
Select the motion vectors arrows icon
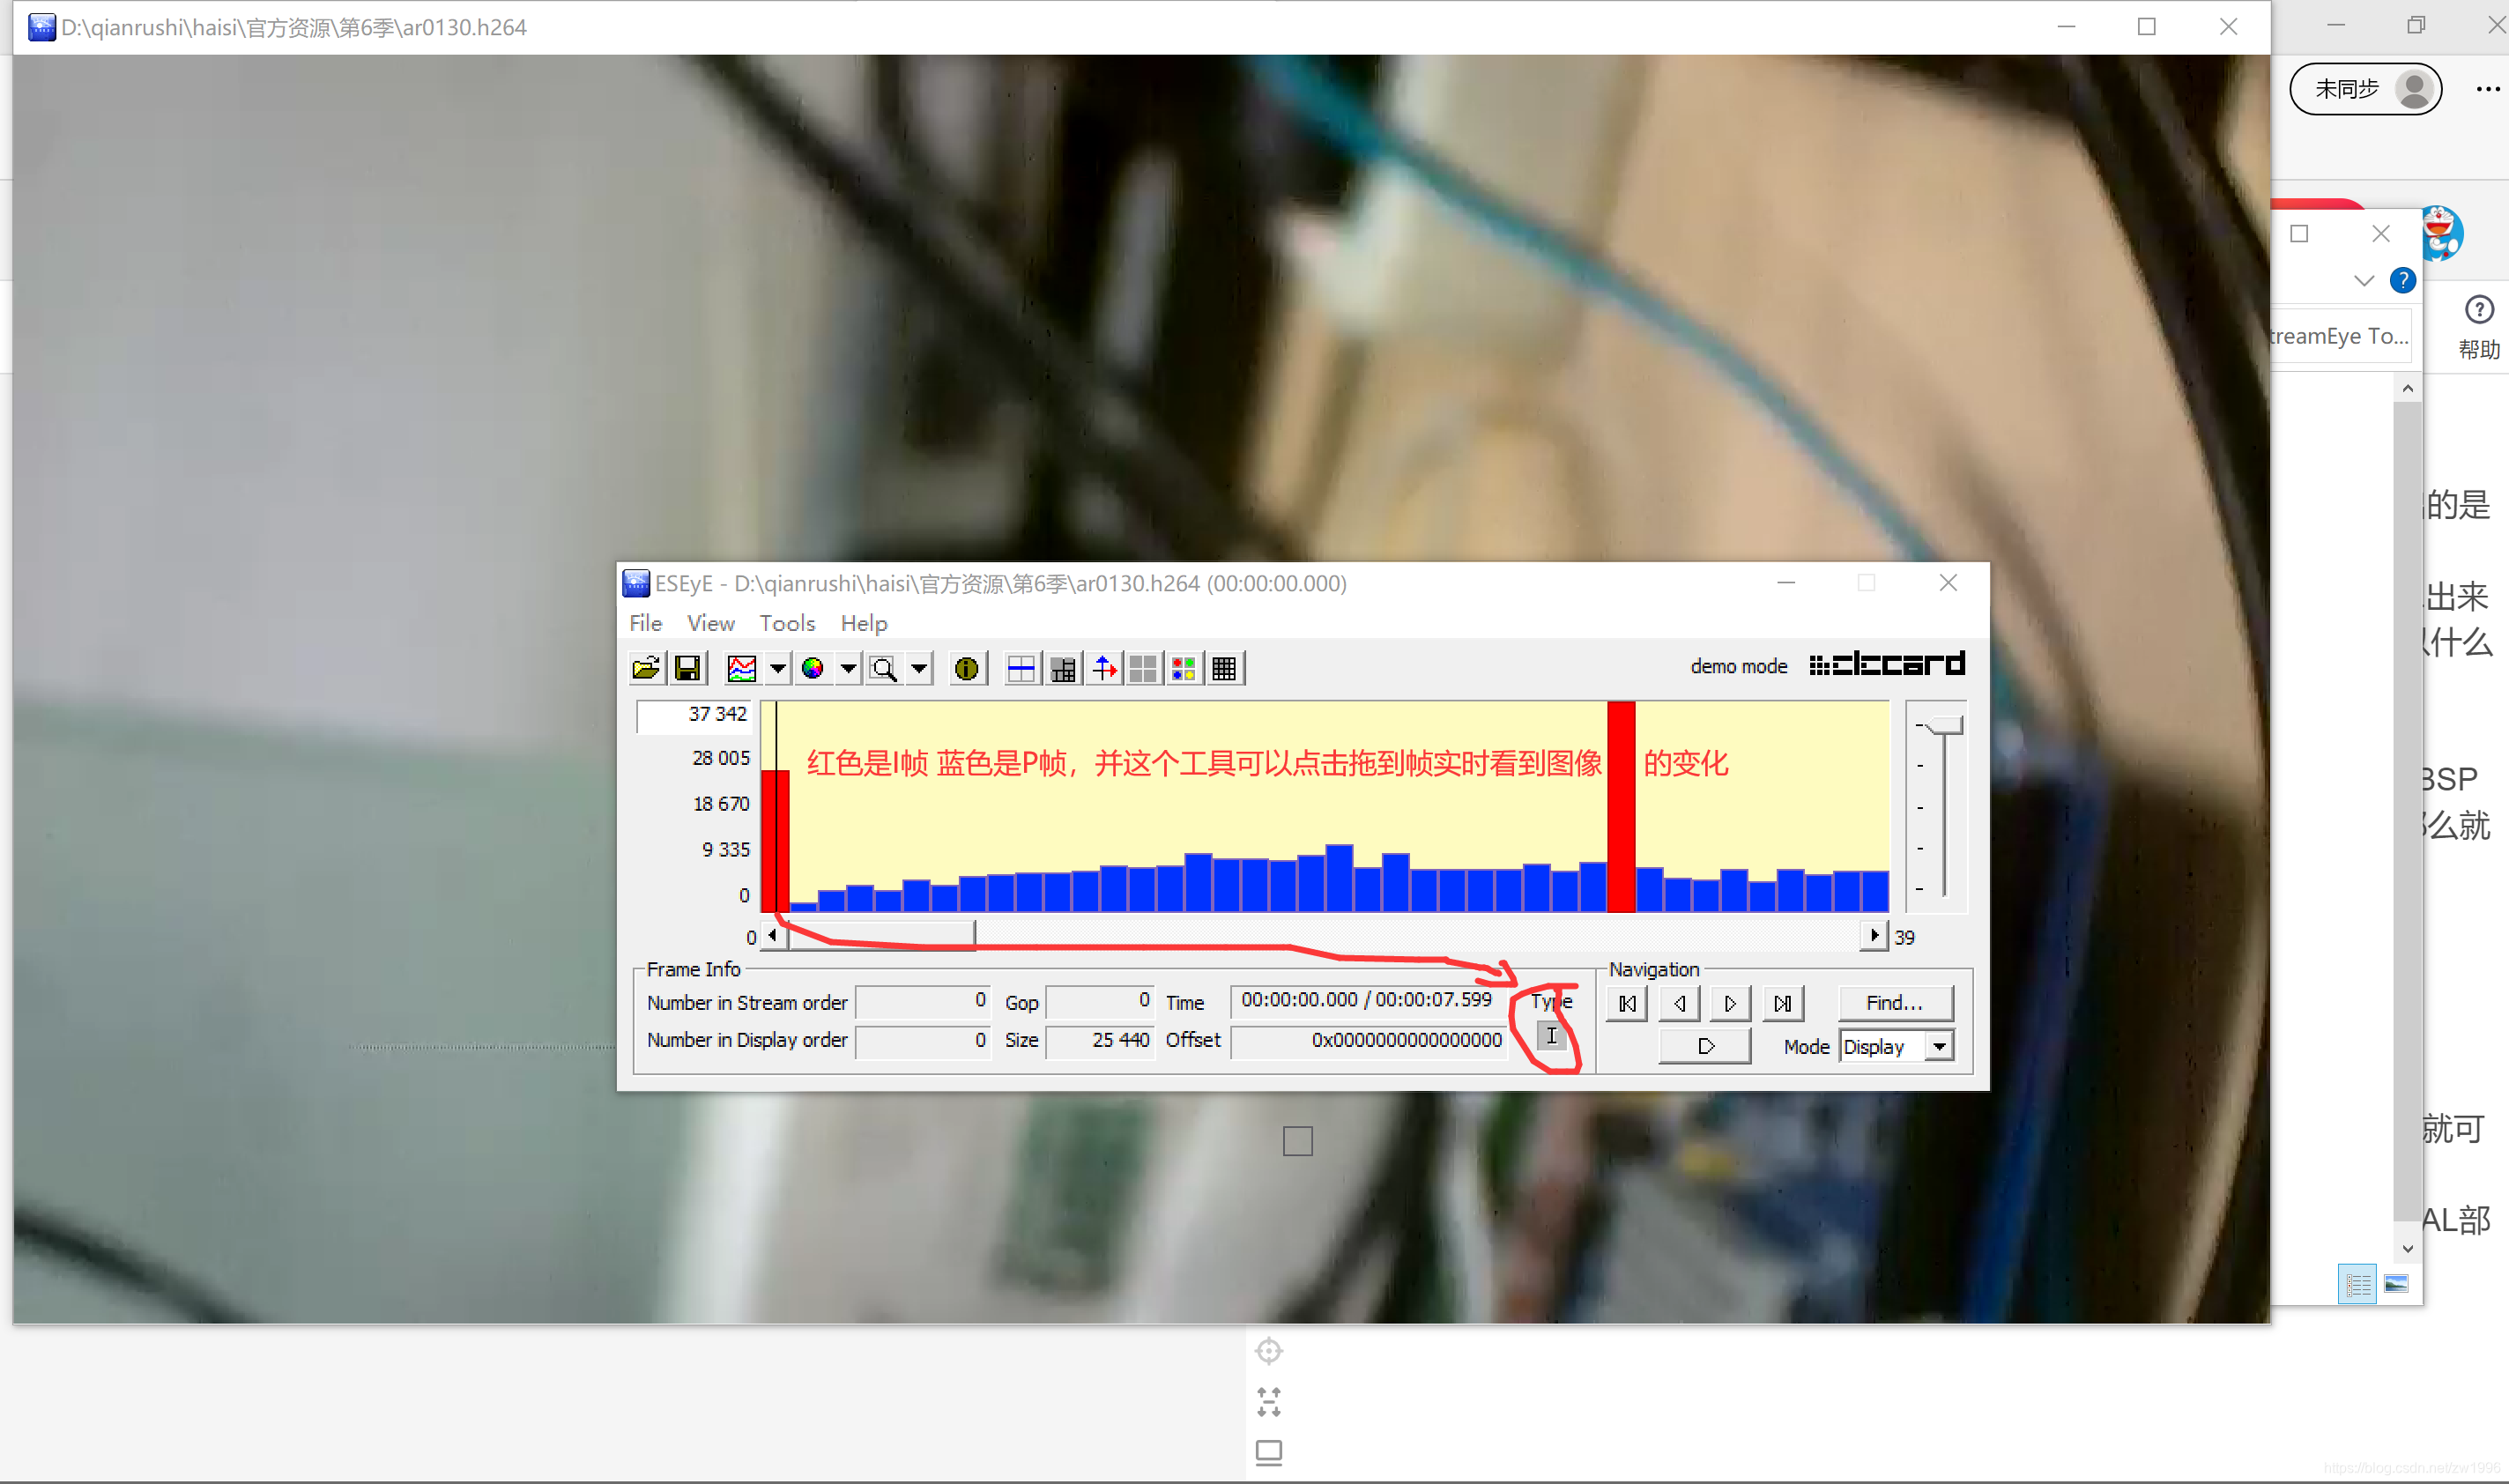(x=1103, y=668)
